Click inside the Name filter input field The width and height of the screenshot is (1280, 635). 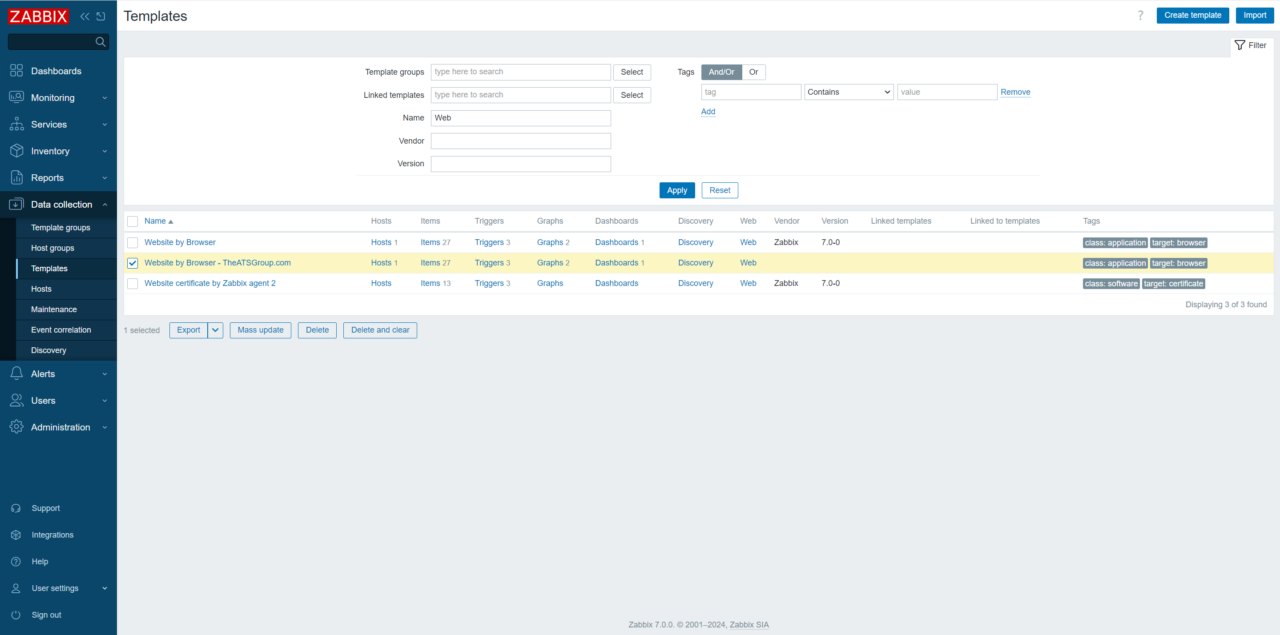pyautogui.click(x=520, y=117)
